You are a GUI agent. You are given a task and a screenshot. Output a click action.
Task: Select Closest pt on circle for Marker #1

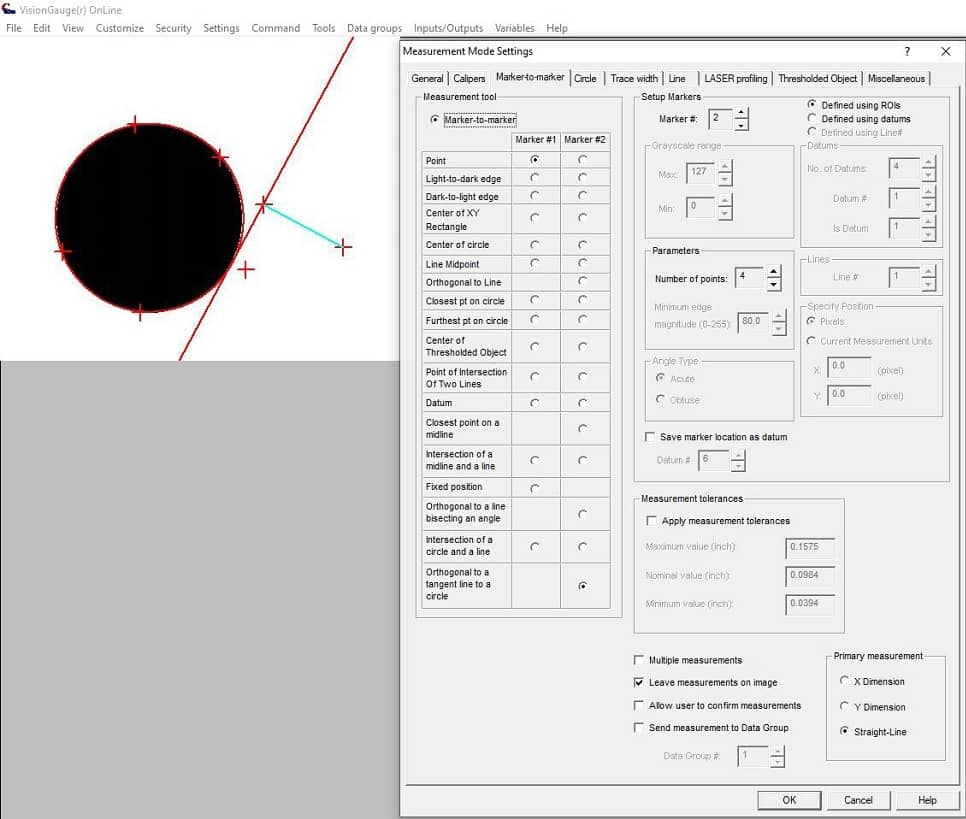[x=535, y=300]
